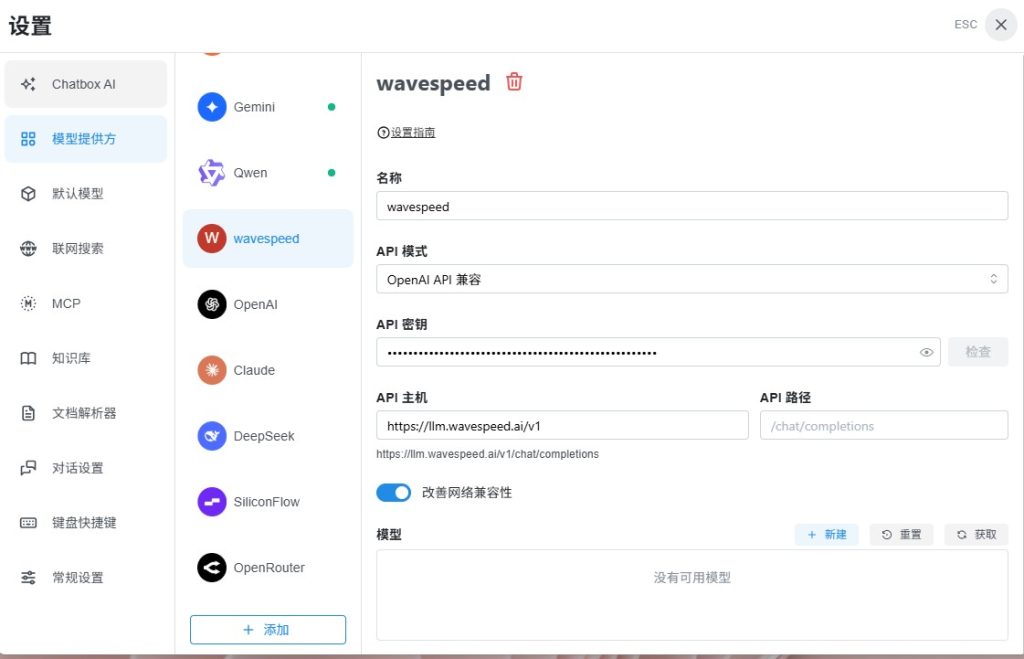
Task: Open 知识库 settings section
Action: point(86,359)
